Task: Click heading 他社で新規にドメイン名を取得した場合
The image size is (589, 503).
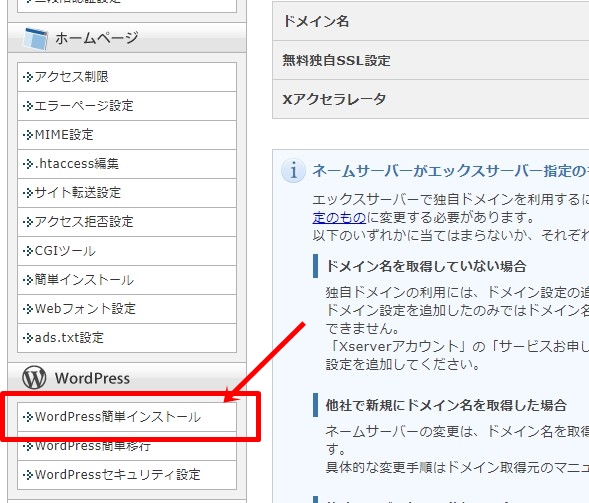Action: click(446, 405)
